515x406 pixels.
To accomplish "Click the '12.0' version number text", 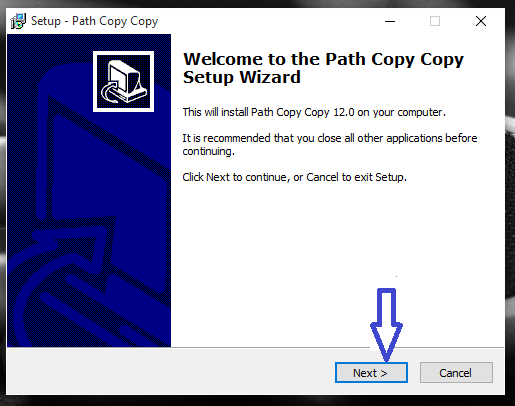I will click(x=344, y=112).
